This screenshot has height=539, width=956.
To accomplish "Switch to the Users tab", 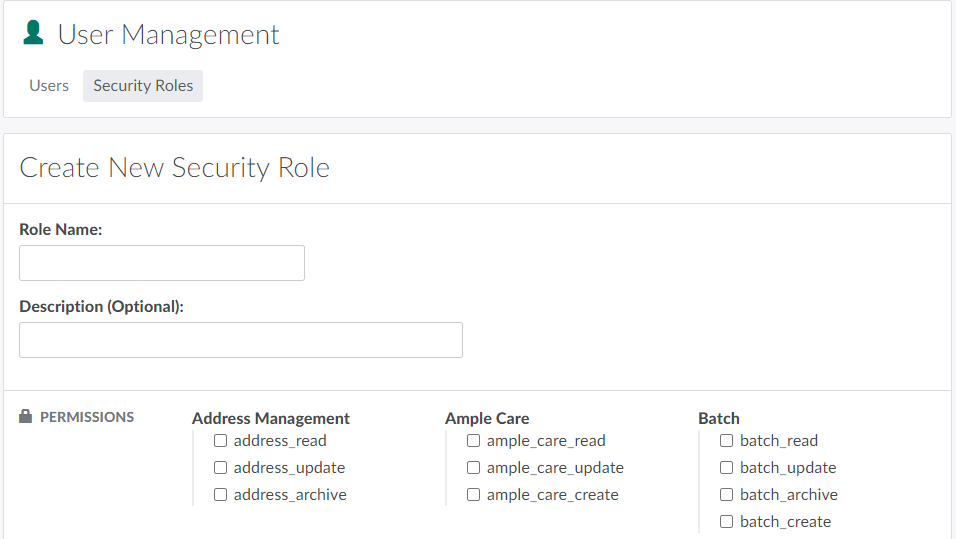I will [x=49, y=86].
